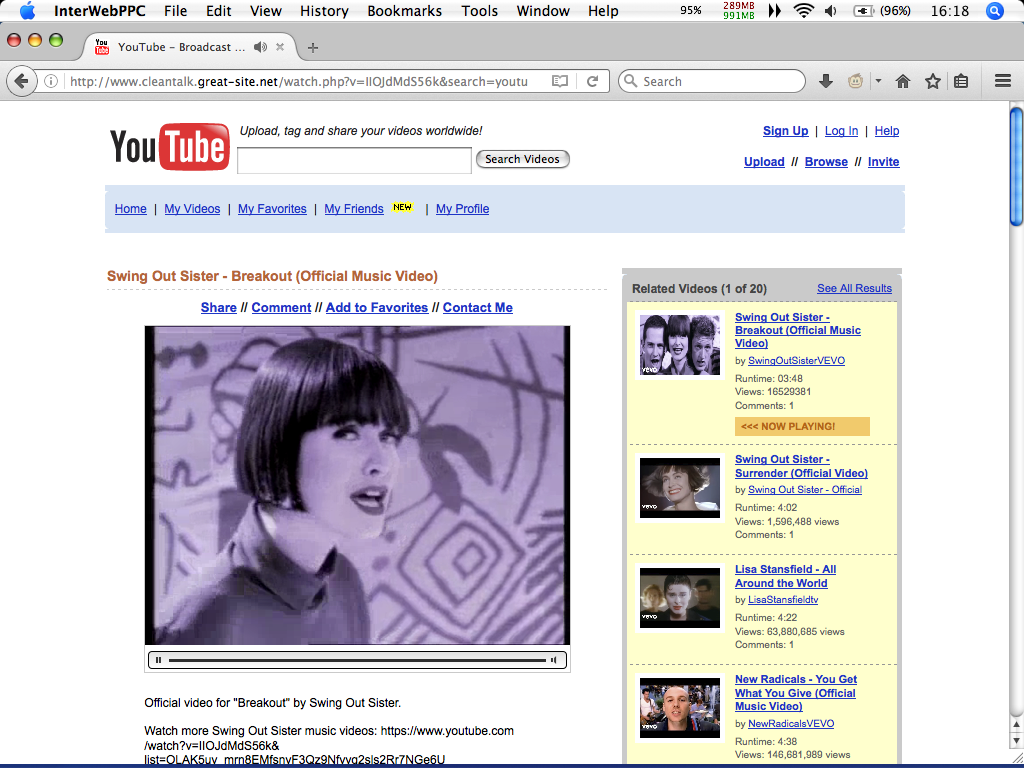Click the player volume icon
The width and height of the screenshot is (1024, 768).
click(x=554, y=660)
